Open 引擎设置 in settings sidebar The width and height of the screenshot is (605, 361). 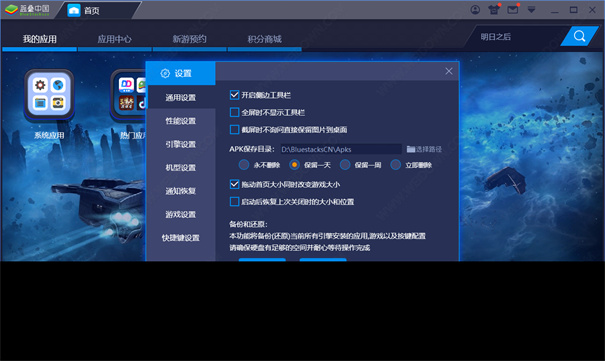181,144
